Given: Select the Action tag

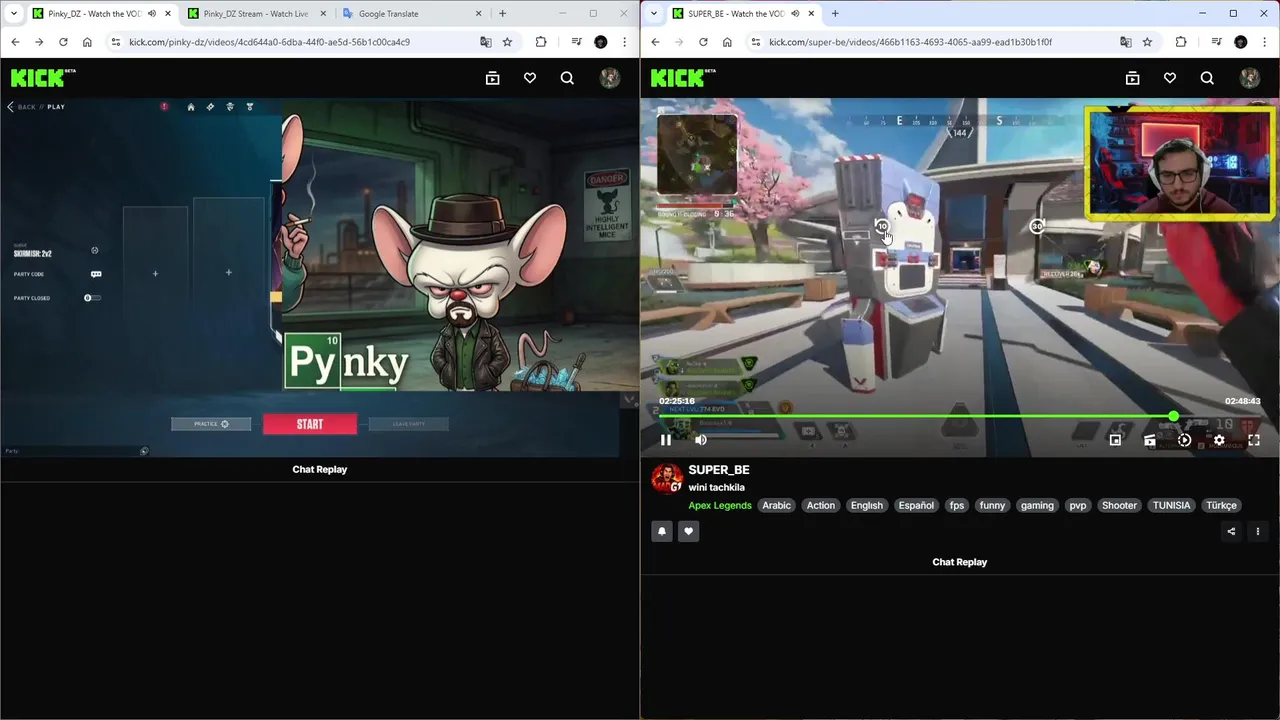Looking at the screenshot, I should coord(821,505).
